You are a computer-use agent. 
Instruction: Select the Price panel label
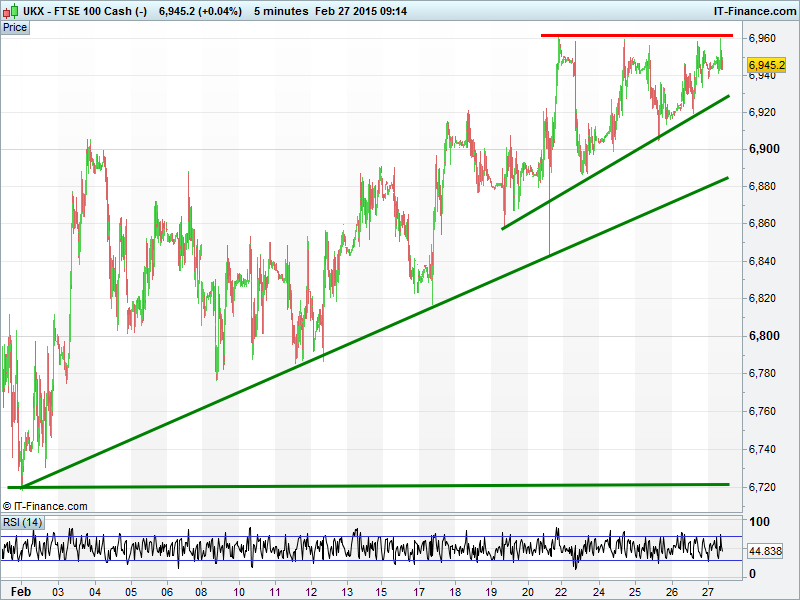[15, 27]
